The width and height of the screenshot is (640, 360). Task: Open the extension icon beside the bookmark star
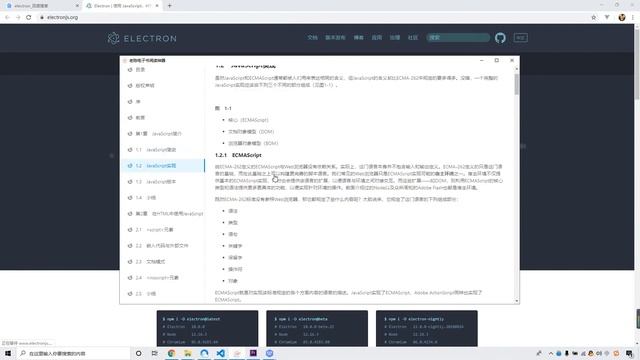[607, 17]
